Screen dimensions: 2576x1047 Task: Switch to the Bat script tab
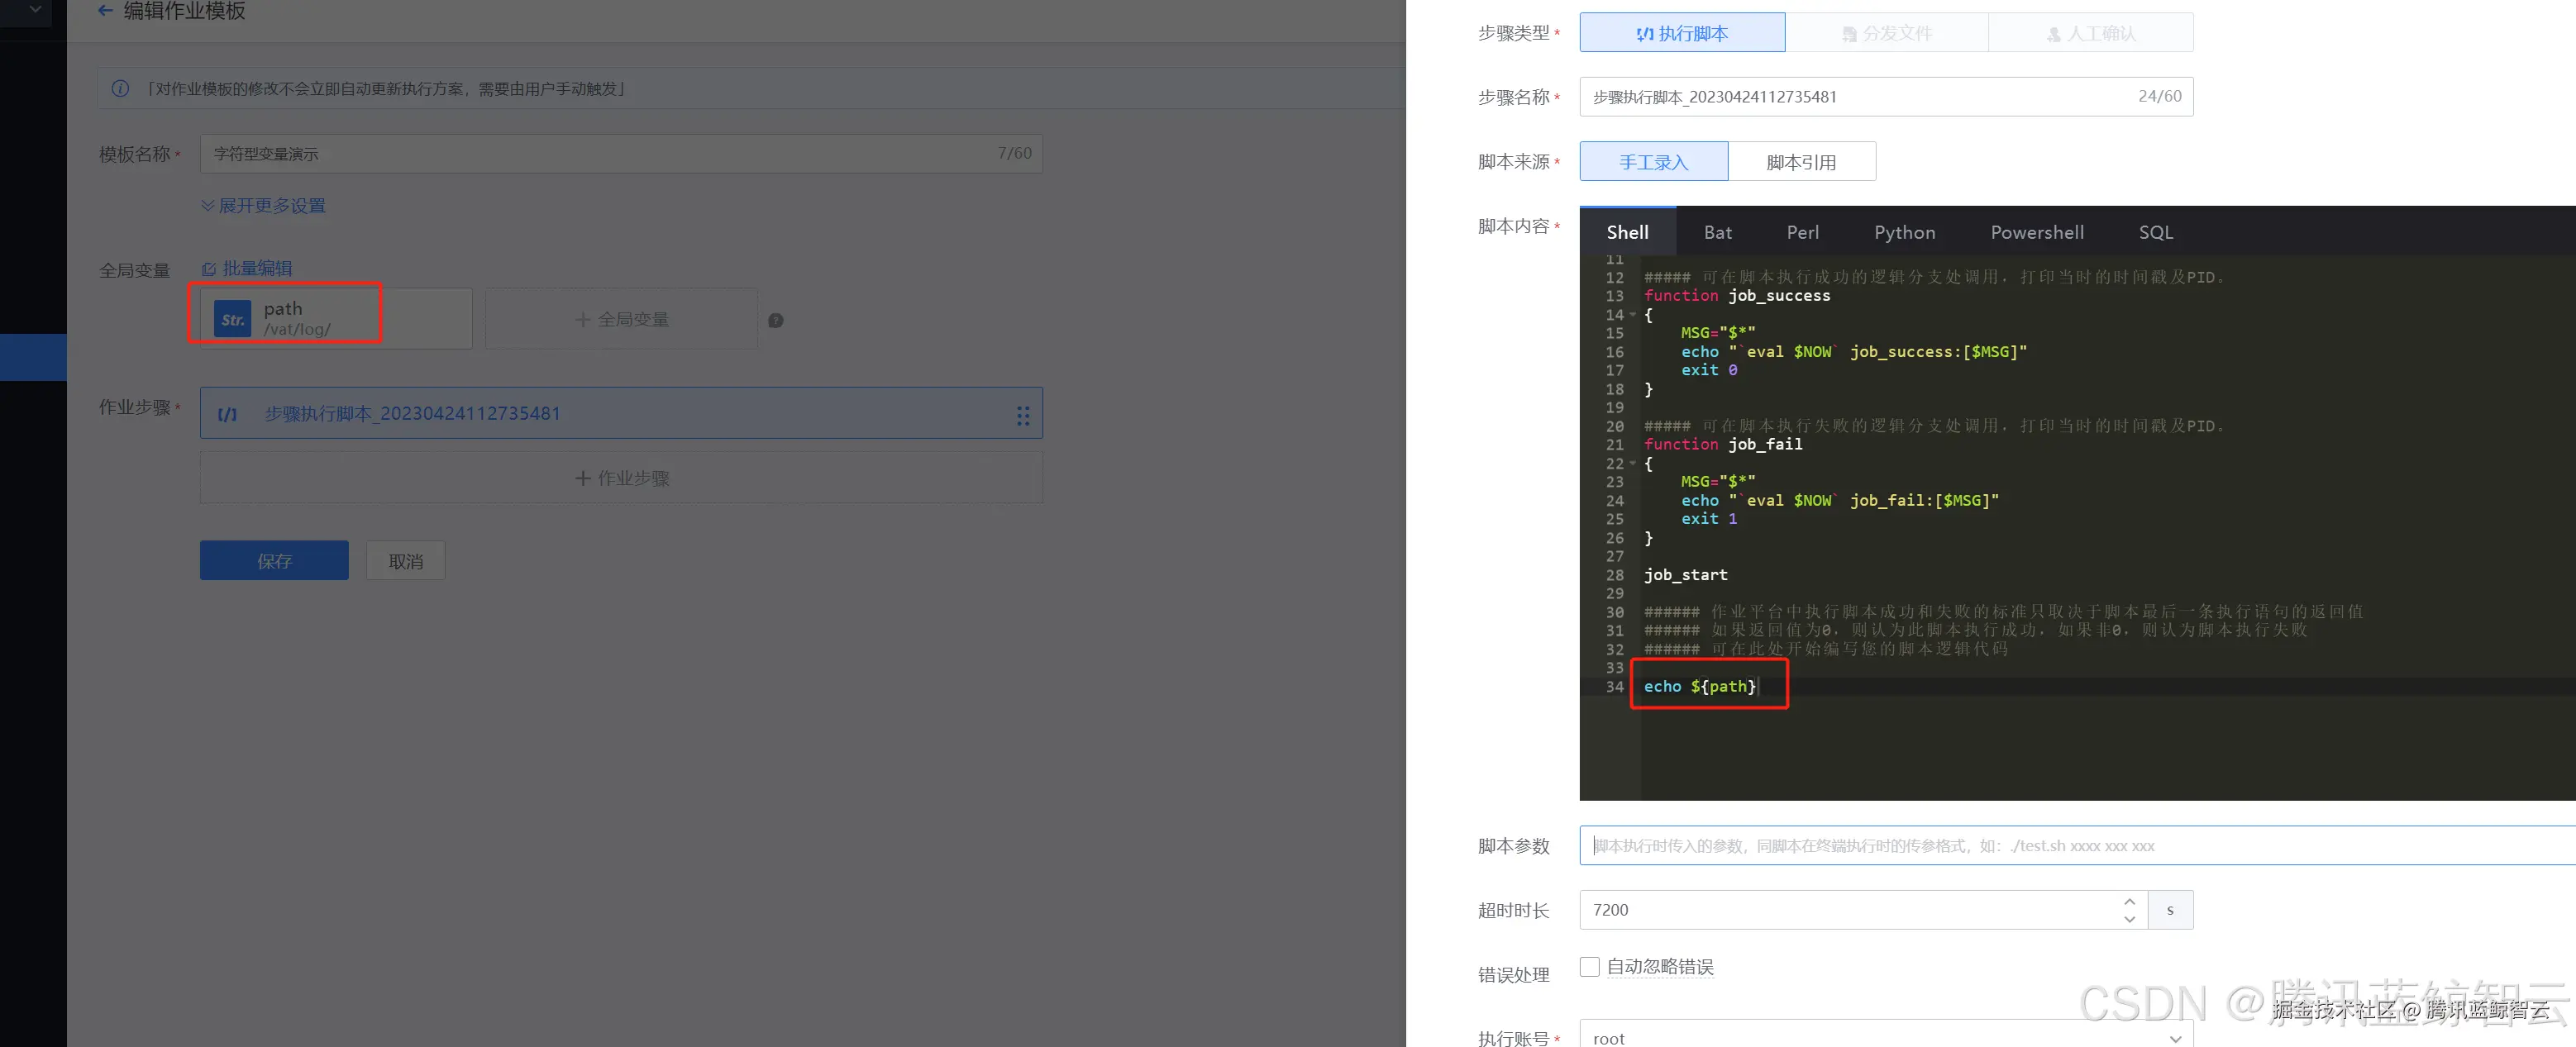(1718, 232)
